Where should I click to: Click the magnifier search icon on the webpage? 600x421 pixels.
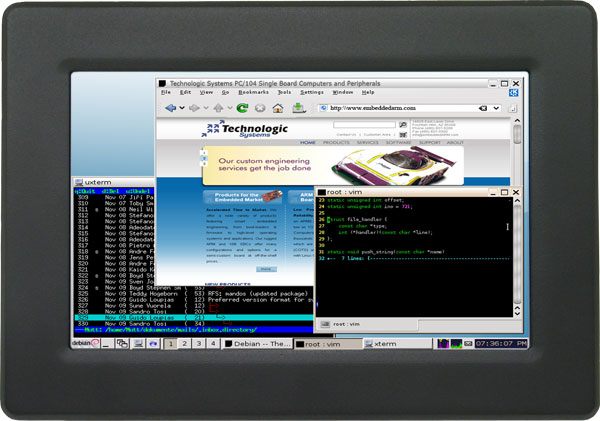tap(403, 125)
